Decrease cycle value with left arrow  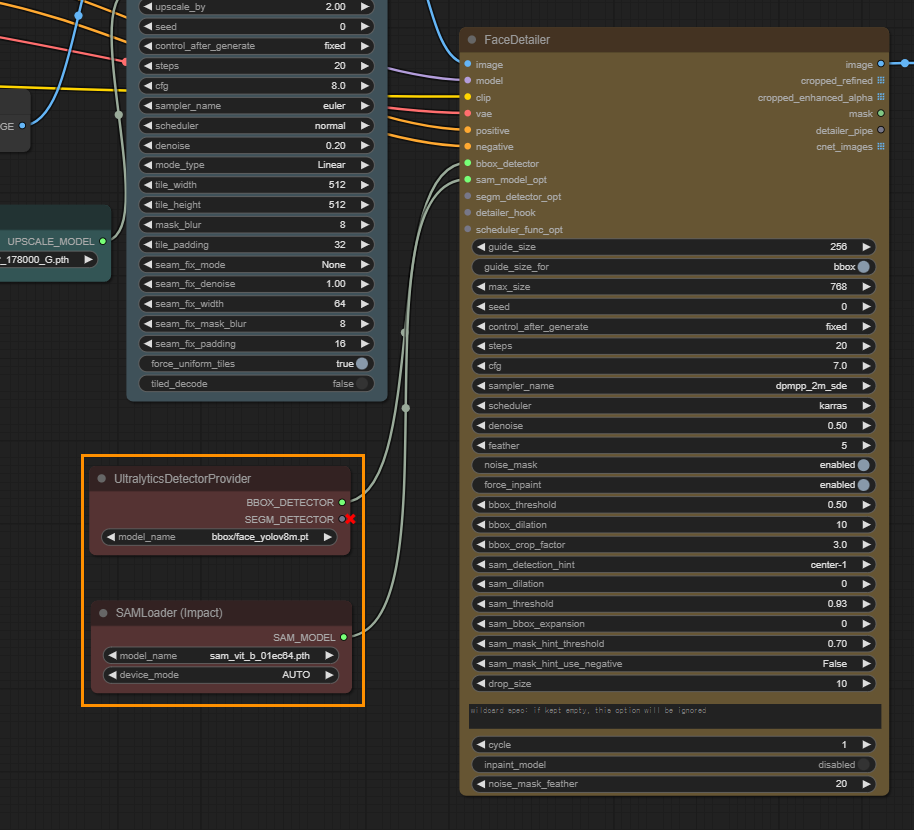pos(481,745)
